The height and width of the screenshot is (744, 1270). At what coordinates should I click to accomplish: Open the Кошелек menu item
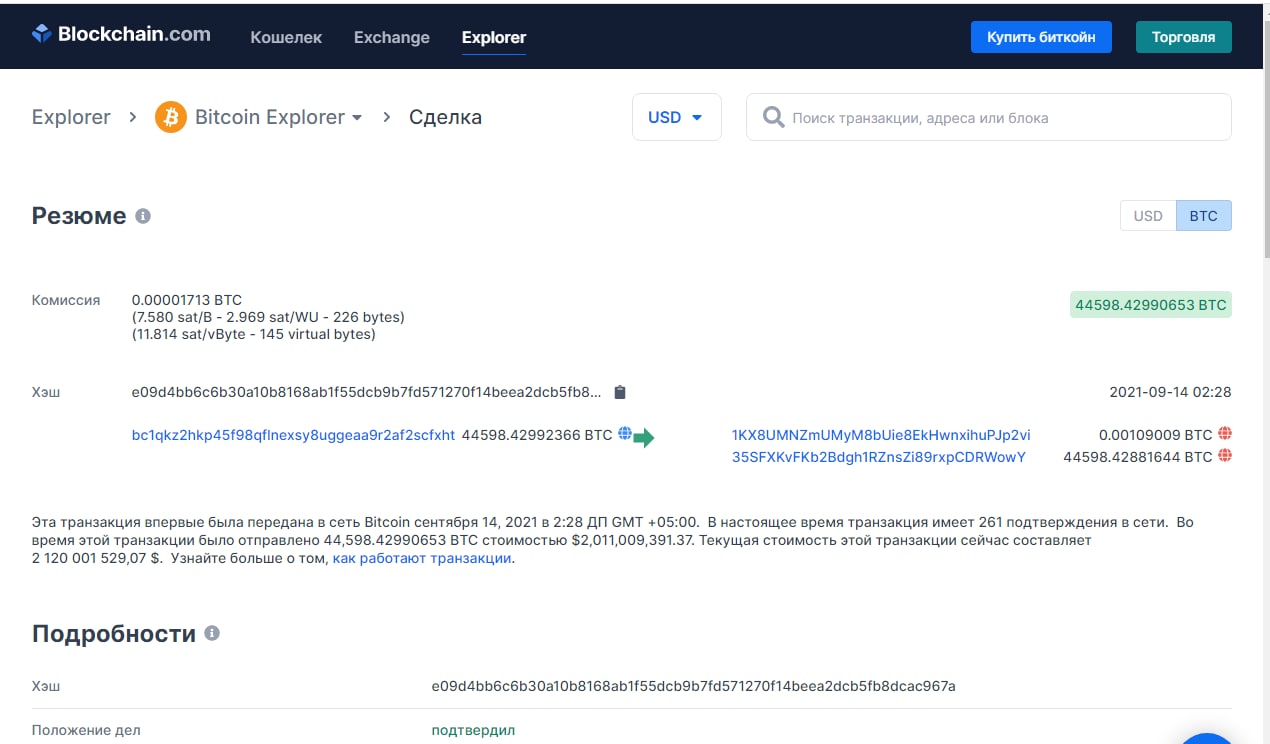pos(286,37)
